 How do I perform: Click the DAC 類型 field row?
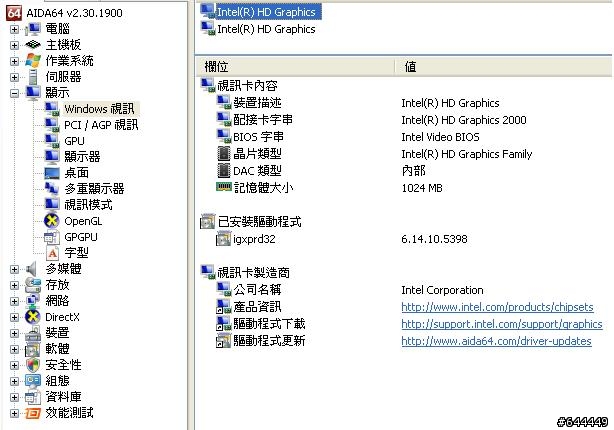click(257, 171)
